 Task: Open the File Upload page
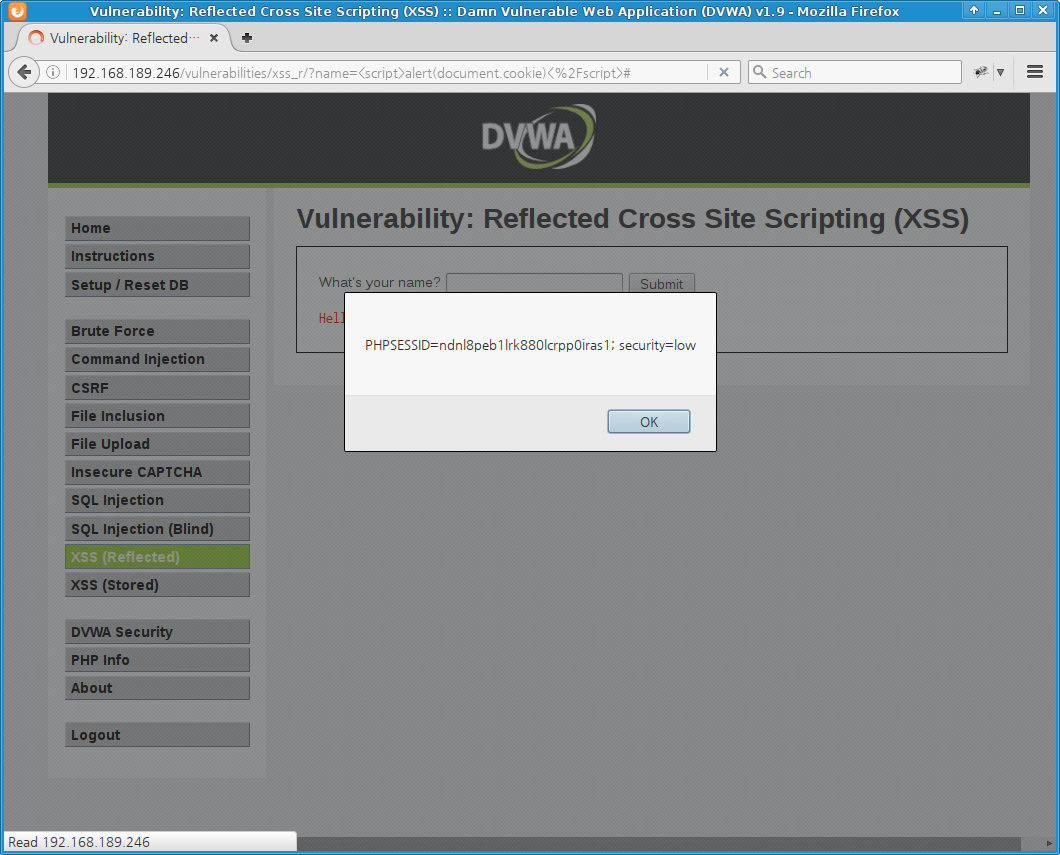coord(158,444)
